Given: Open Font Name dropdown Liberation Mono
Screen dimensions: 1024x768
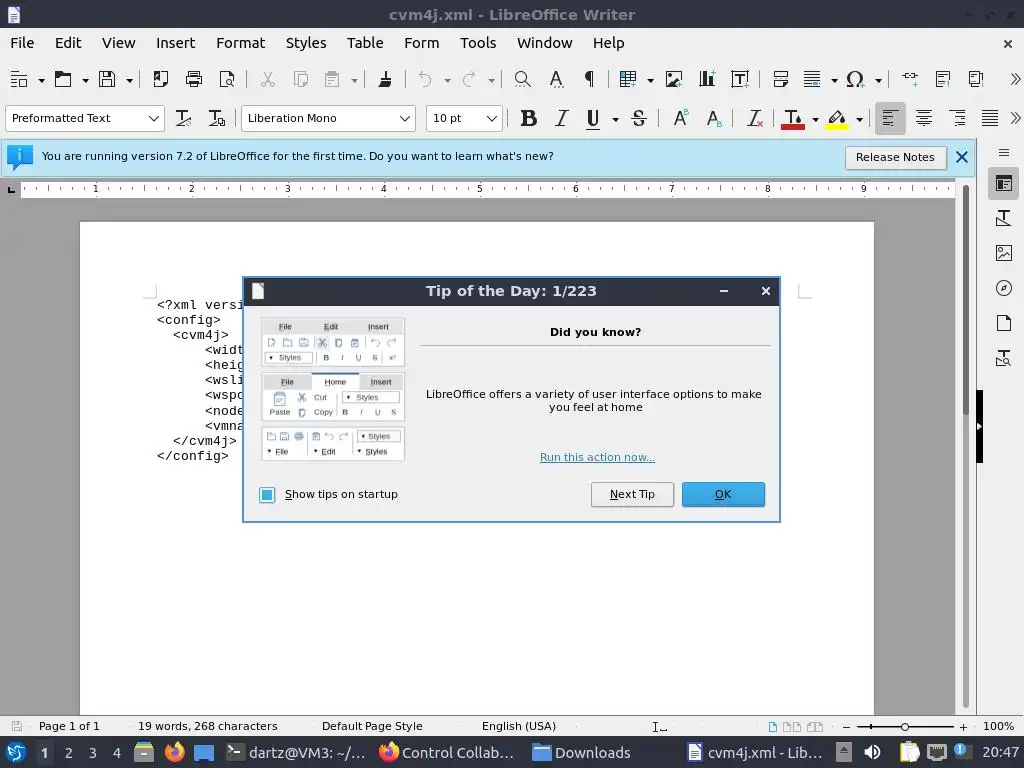Looking at the screenshot, I should (x=405, y=118).
